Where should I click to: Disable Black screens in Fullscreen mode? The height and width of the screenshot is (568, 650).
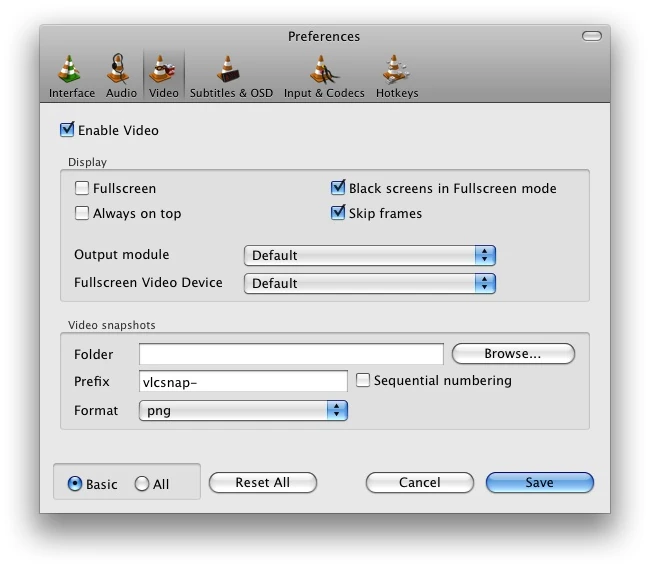[337, 187]
